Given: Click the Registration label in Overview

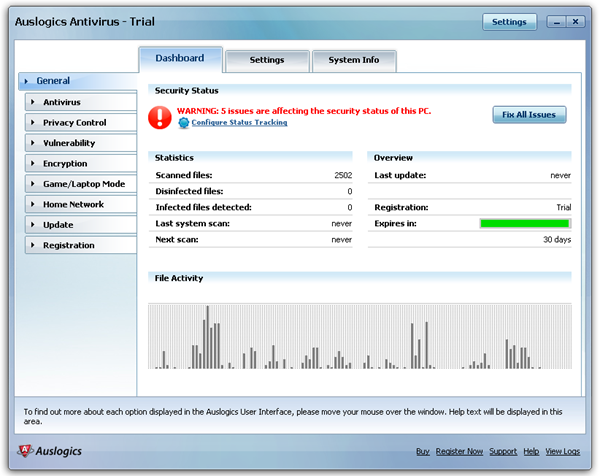Looking at the screenshot, I should pos(401,207).
